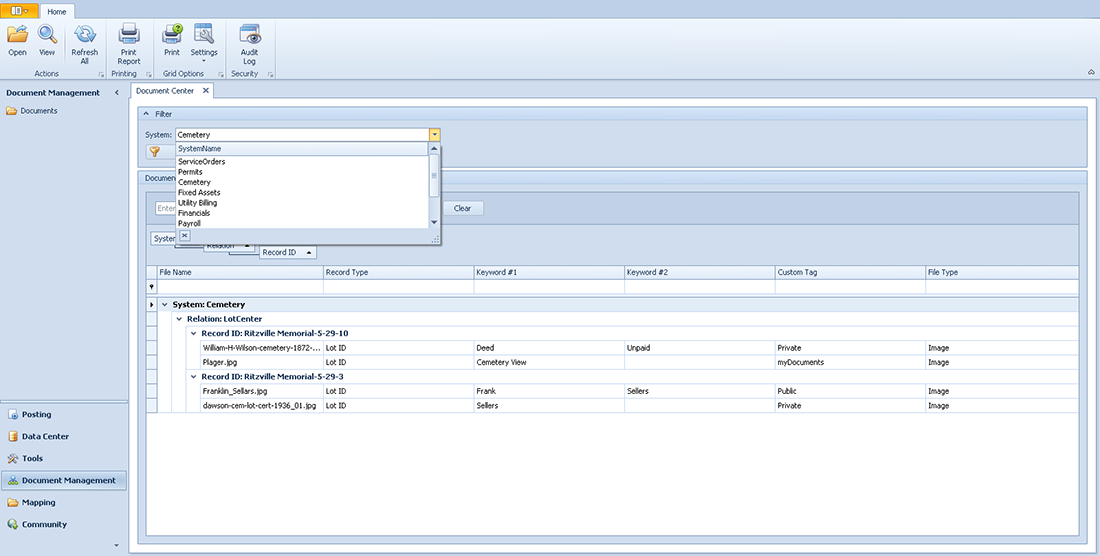Image resolution: width=1100 pixels, height=556 pixels.
Task: Open the Mapping navigation section
Action: 64,502
